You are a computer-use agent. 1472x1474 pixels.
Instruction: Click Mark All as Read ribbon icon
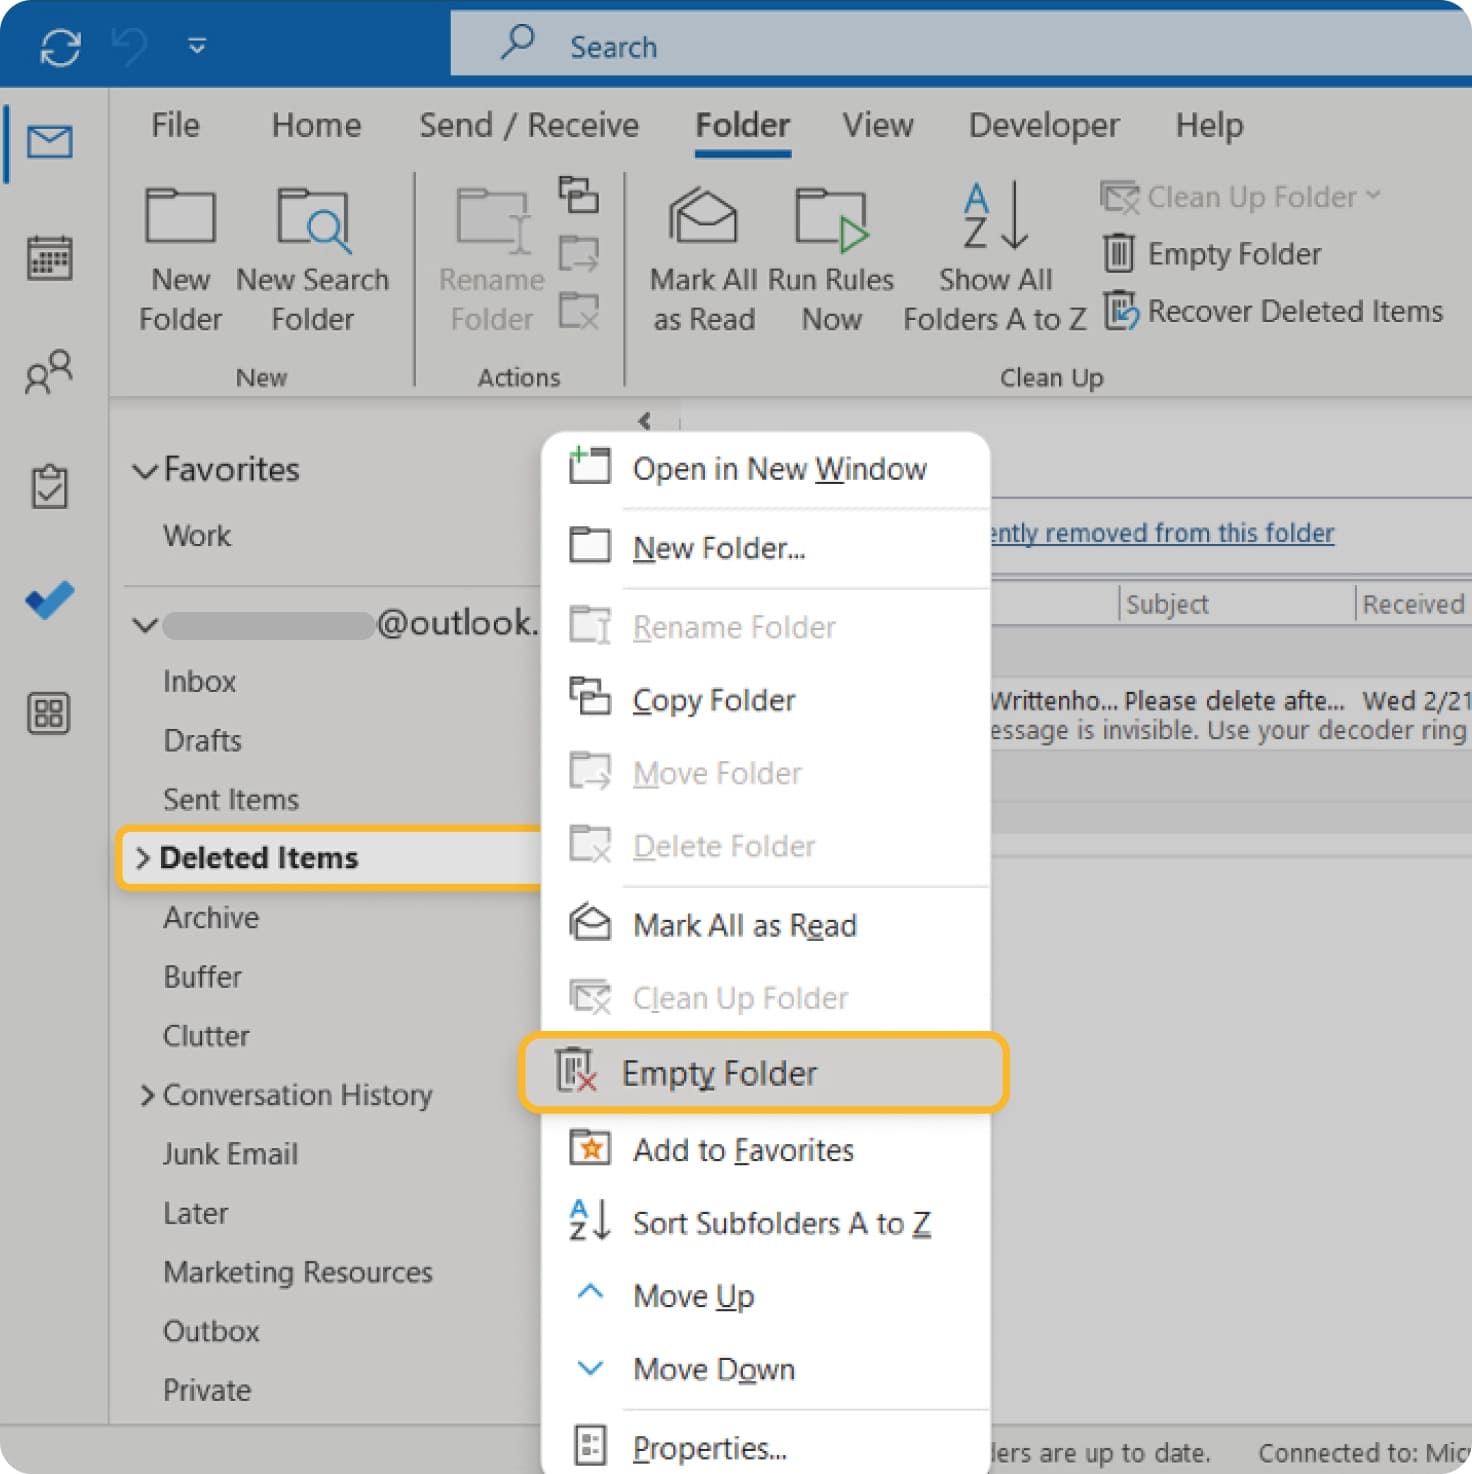[x=703, y=218]
